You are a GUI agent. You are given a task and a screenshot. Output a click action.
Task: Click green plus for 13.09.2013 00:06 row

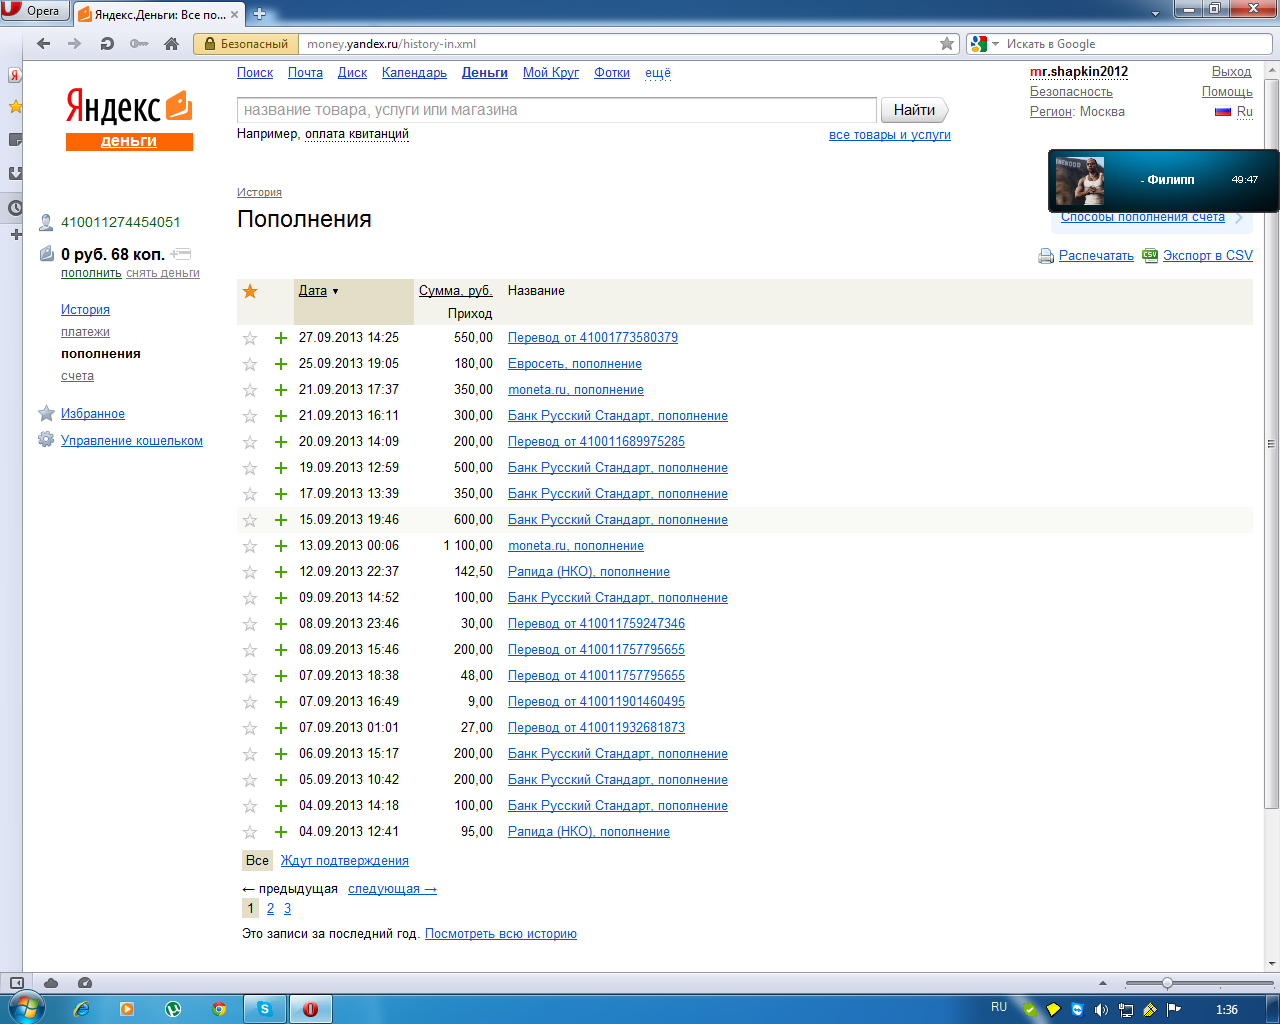pos(281,546)
